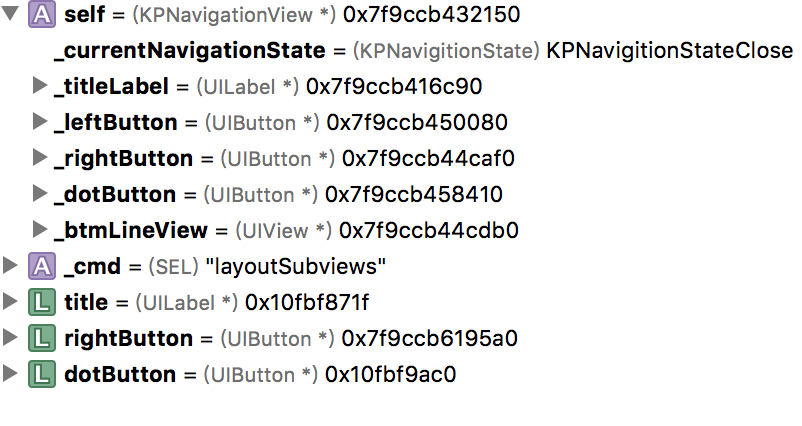802x426 pixels.
Task: Expand the _leftButton disclosure triangle
Action: pos(39,121)
